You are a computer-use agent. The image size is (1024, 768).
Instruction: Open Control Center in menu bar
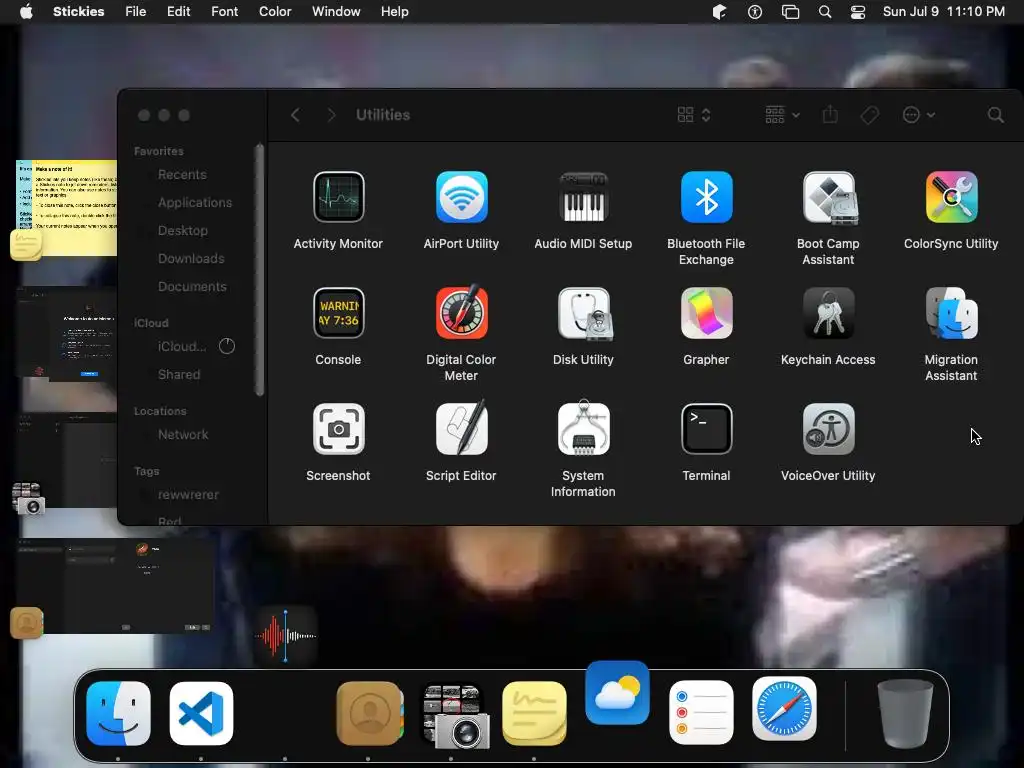pyautogui.click(x=857, y=12)
